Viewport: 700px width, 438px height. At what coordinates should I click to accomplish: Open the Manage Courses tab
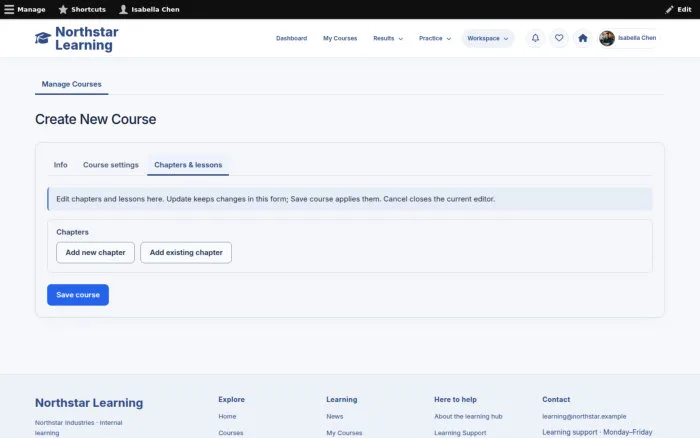click(x=71, y=84)
